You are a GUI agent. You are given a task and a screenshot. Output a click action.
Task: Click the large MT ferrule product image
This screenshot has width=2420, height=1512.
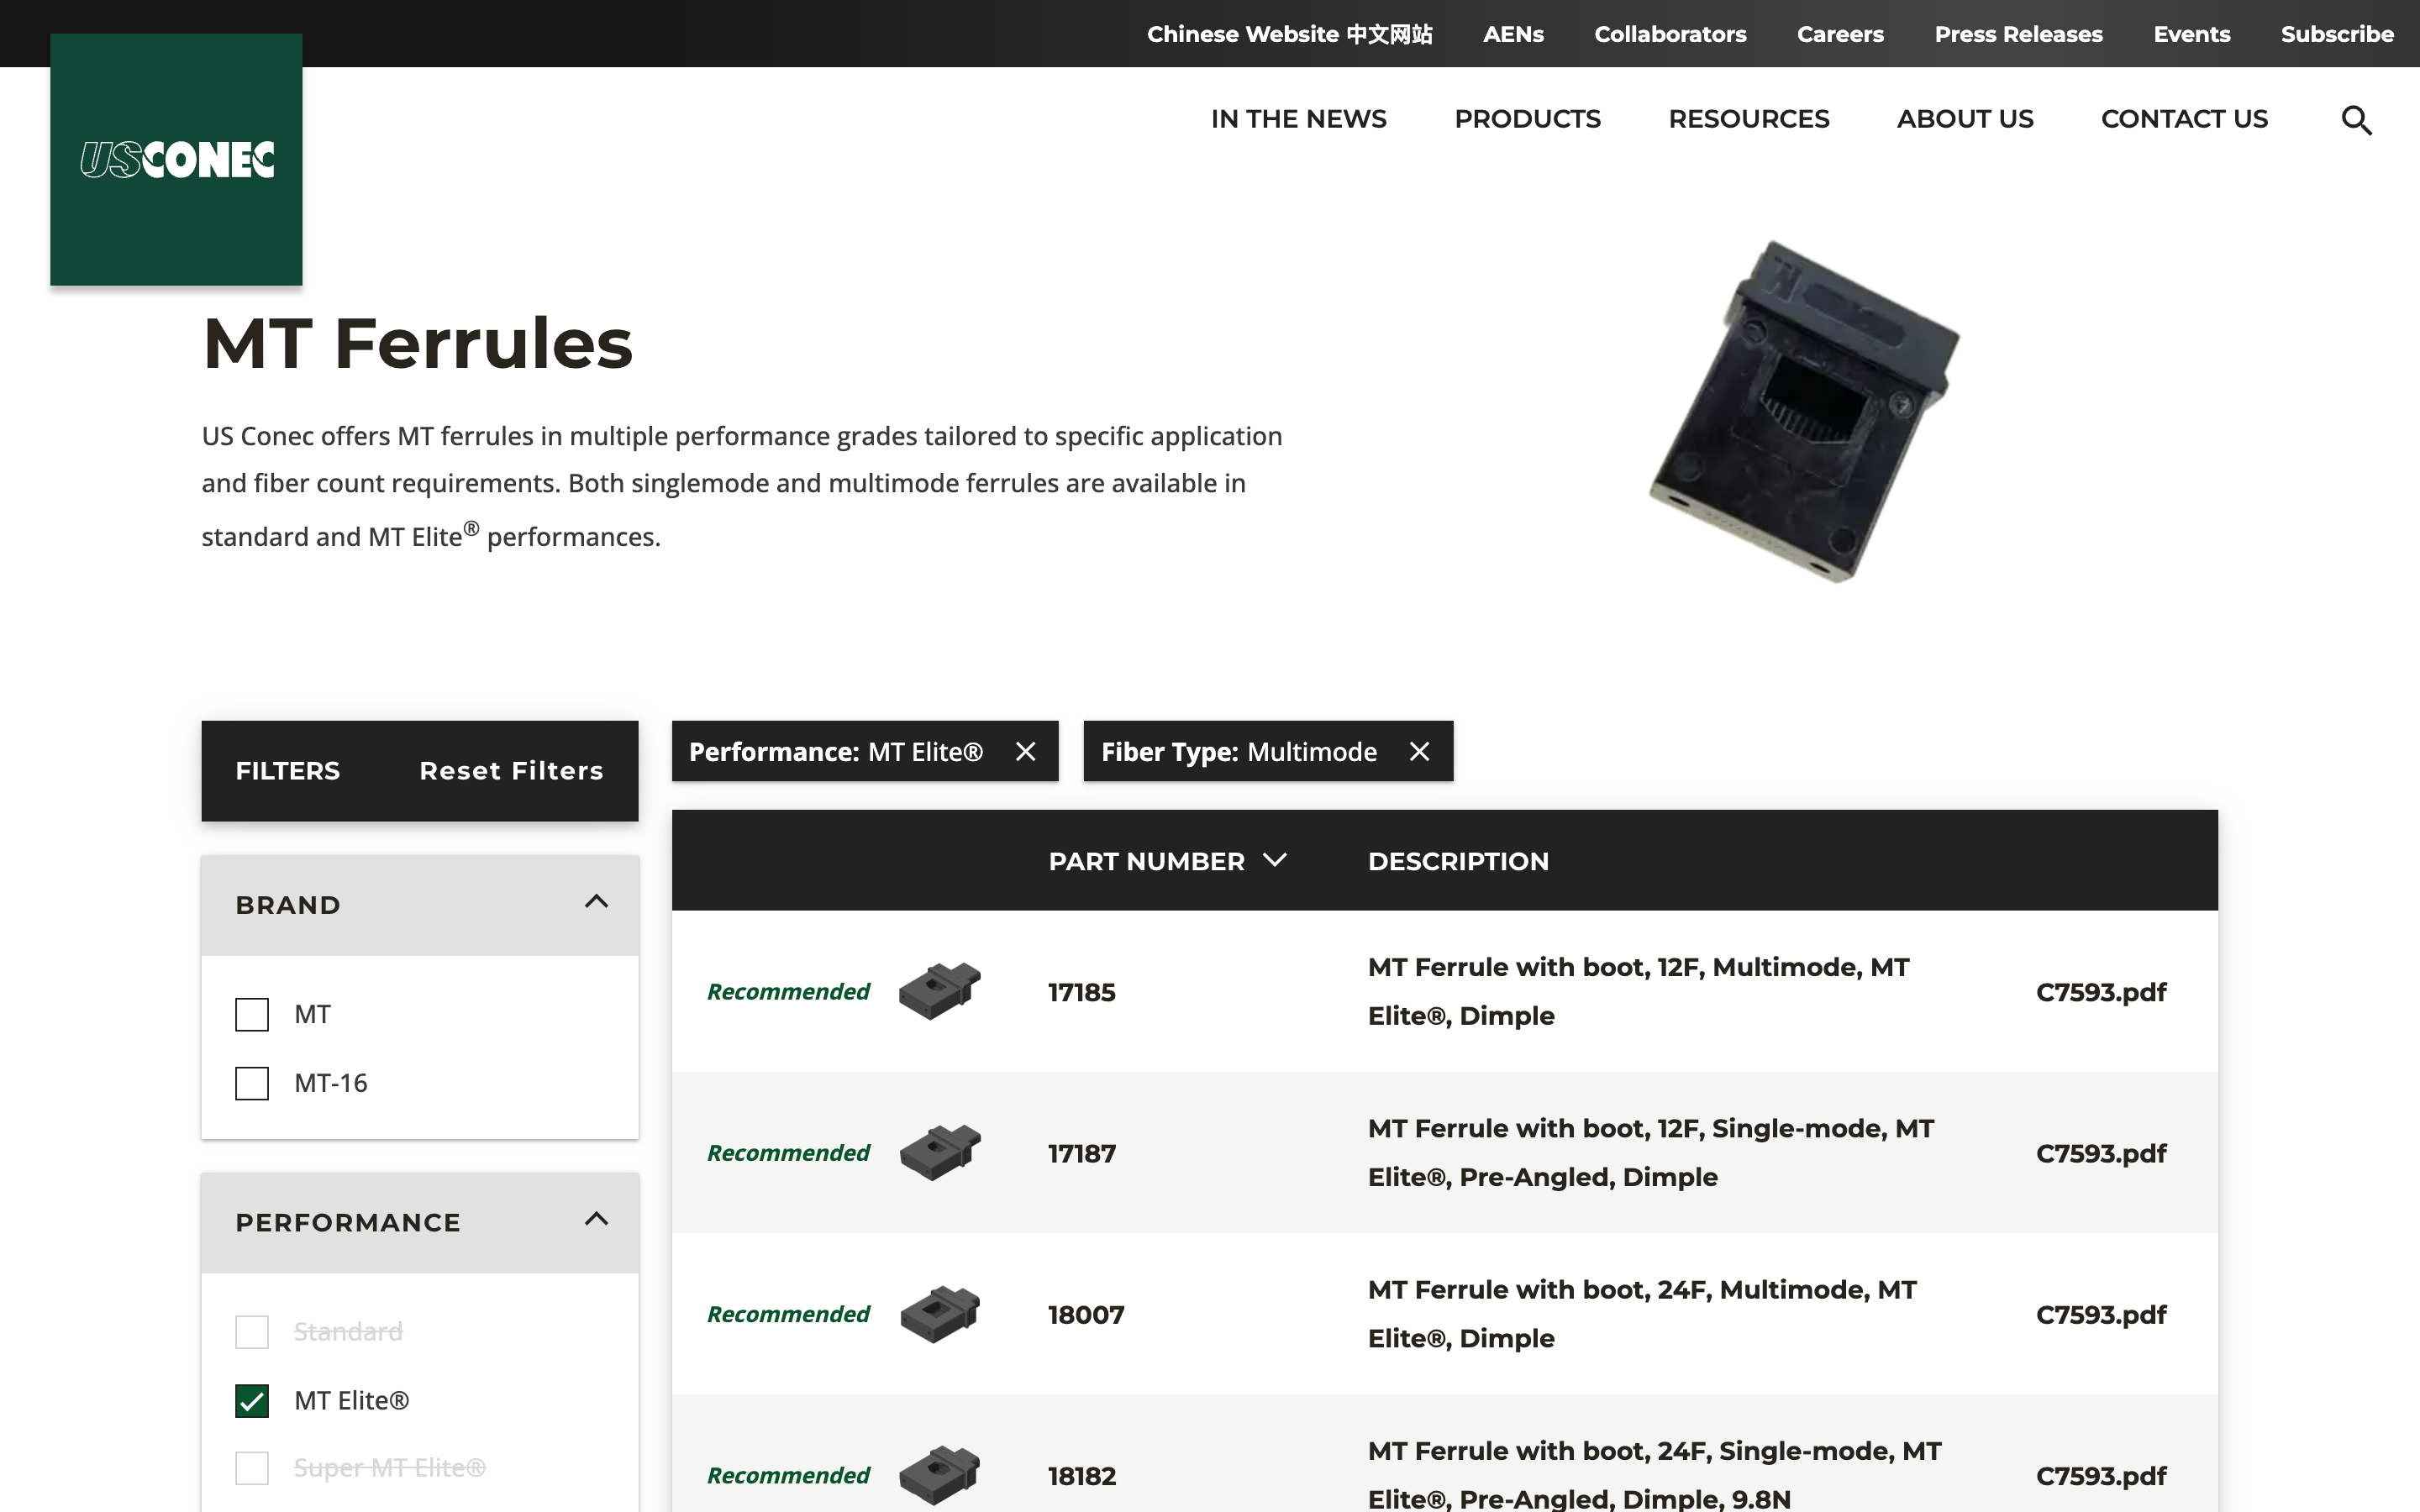(1804, 411)
